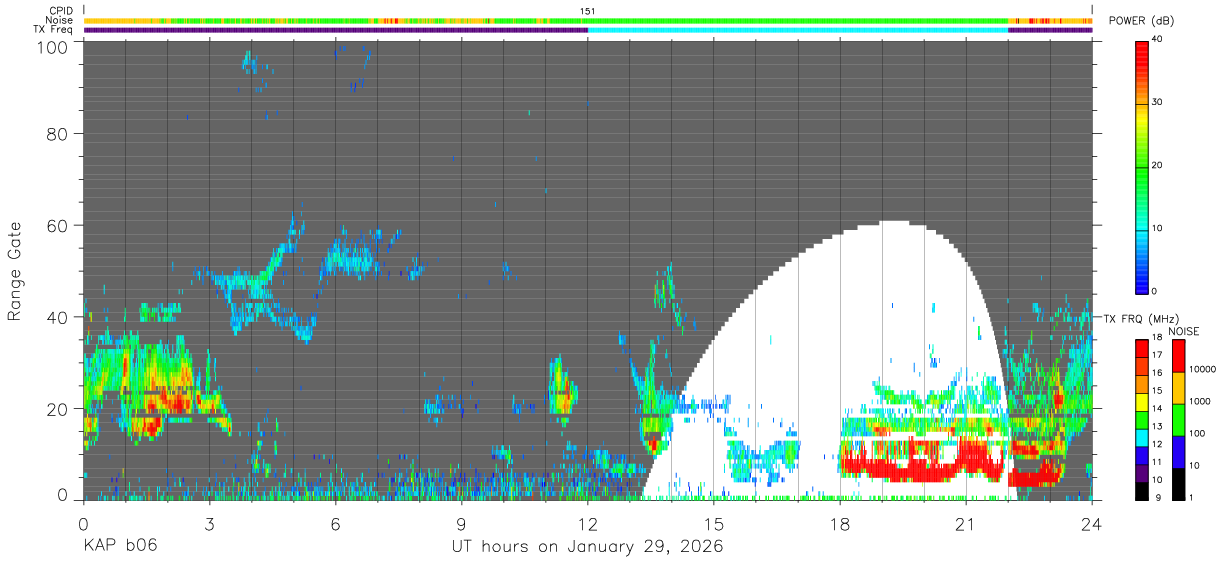
Task: Click the Range Gate axis title
Action: coord(15,271)
